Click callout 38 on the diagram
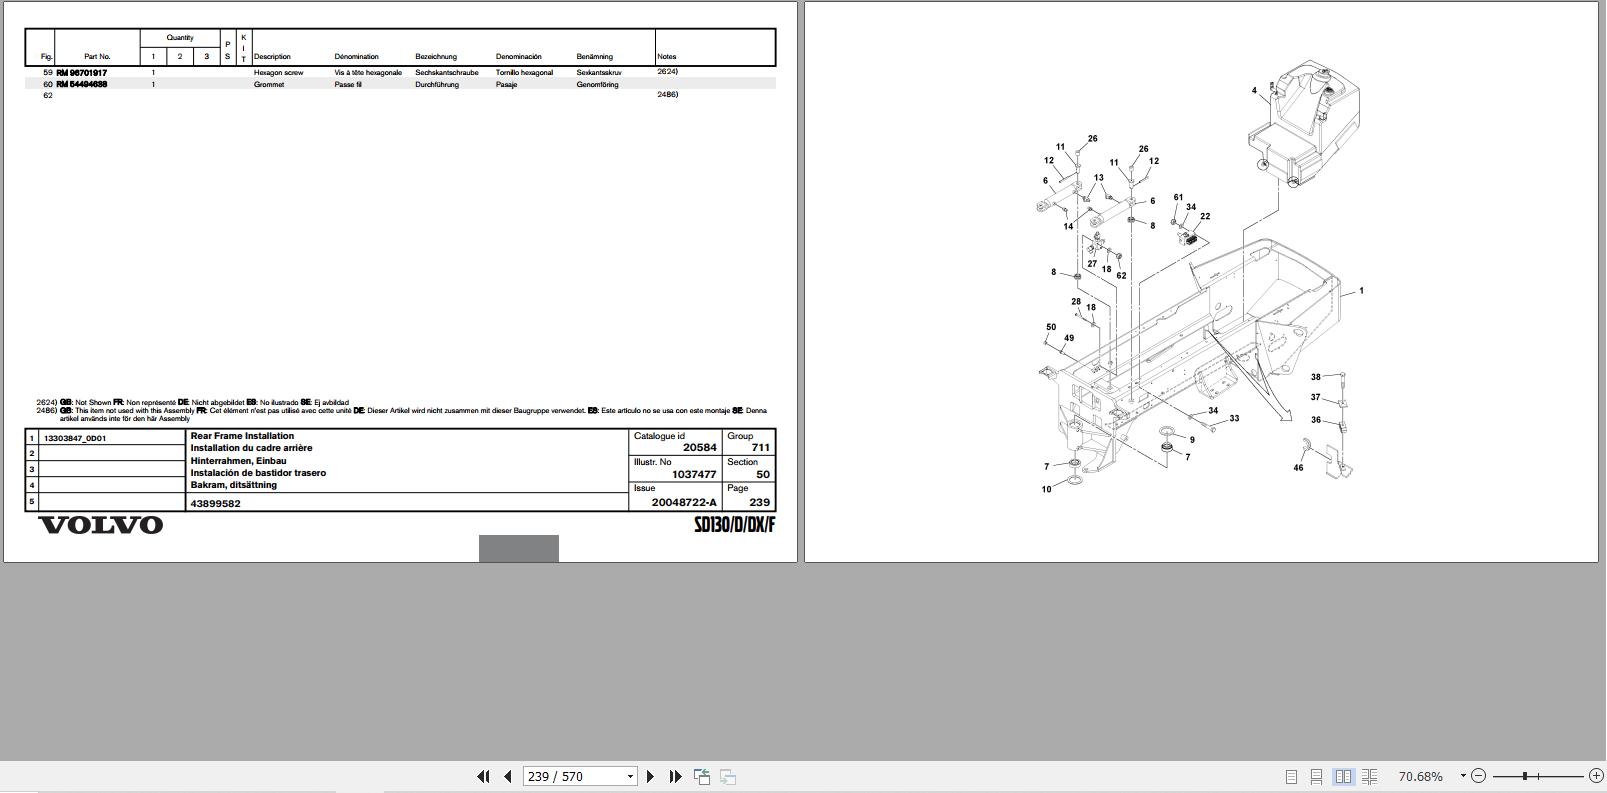The width and height of the screenshot is (1607, 793). pos(1316,377)
